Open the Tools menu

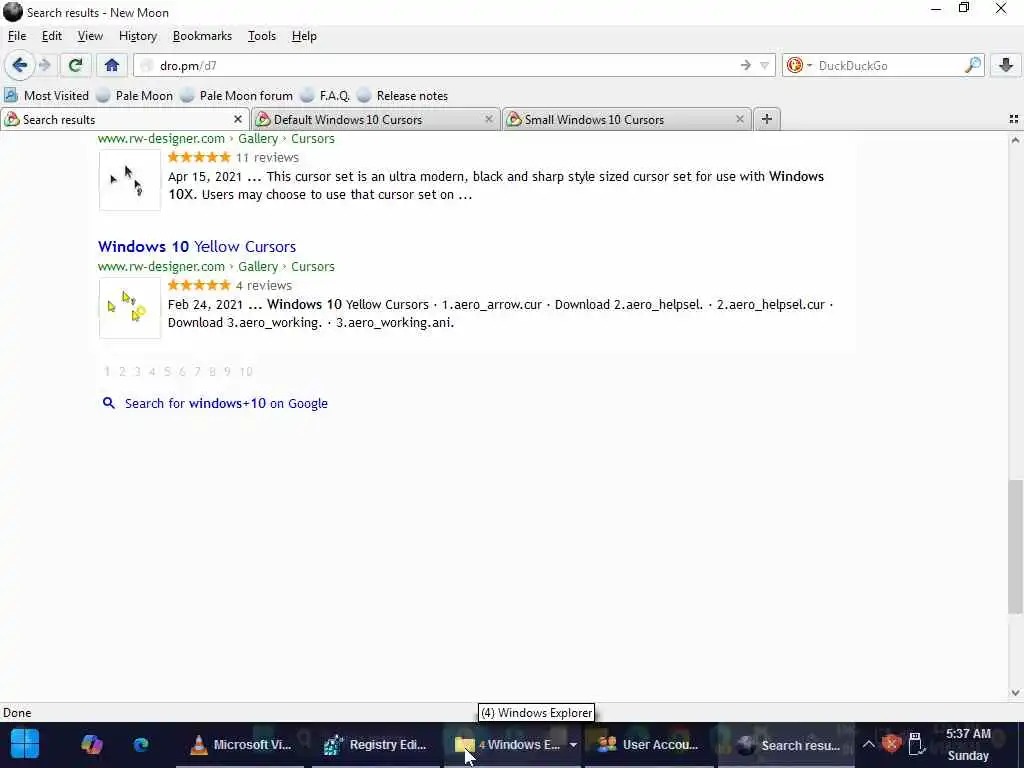[262, 36]
